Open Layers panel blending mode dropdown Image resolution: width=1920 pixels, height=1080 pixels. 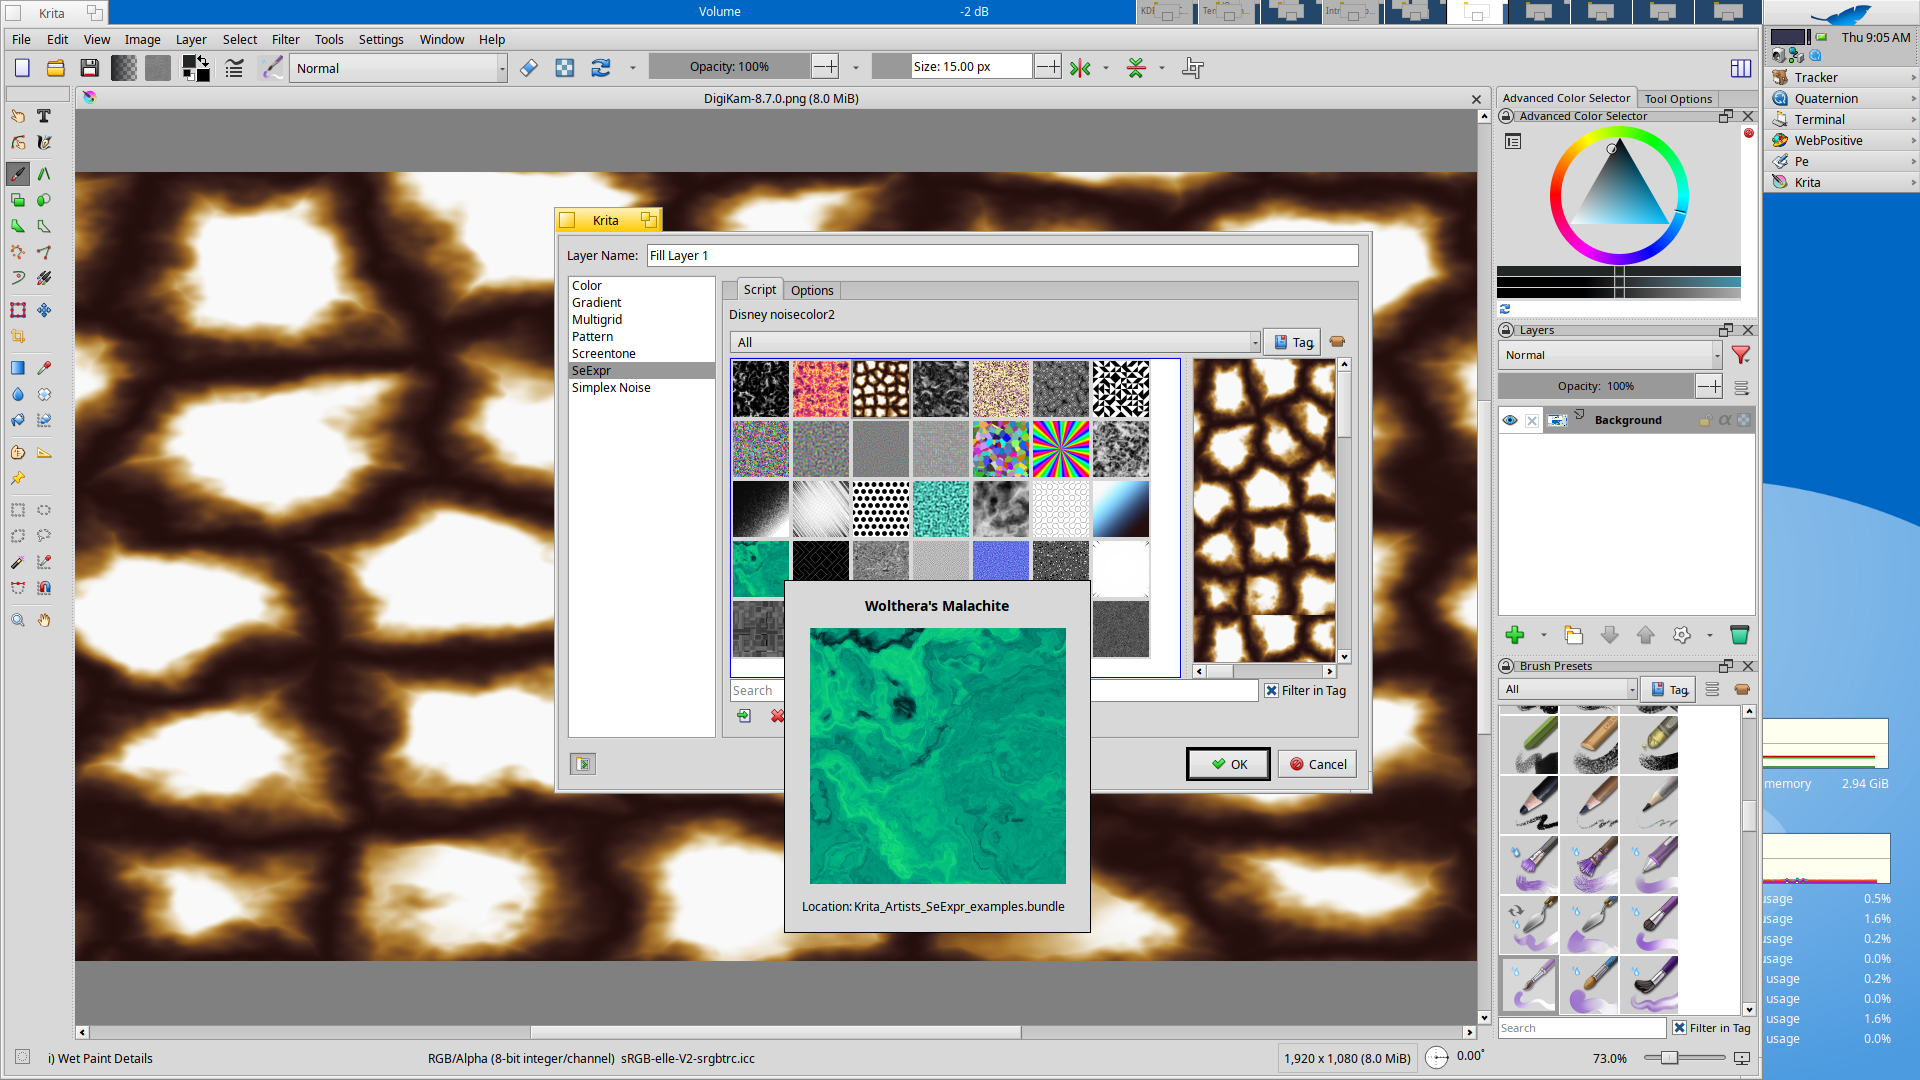1610,355
